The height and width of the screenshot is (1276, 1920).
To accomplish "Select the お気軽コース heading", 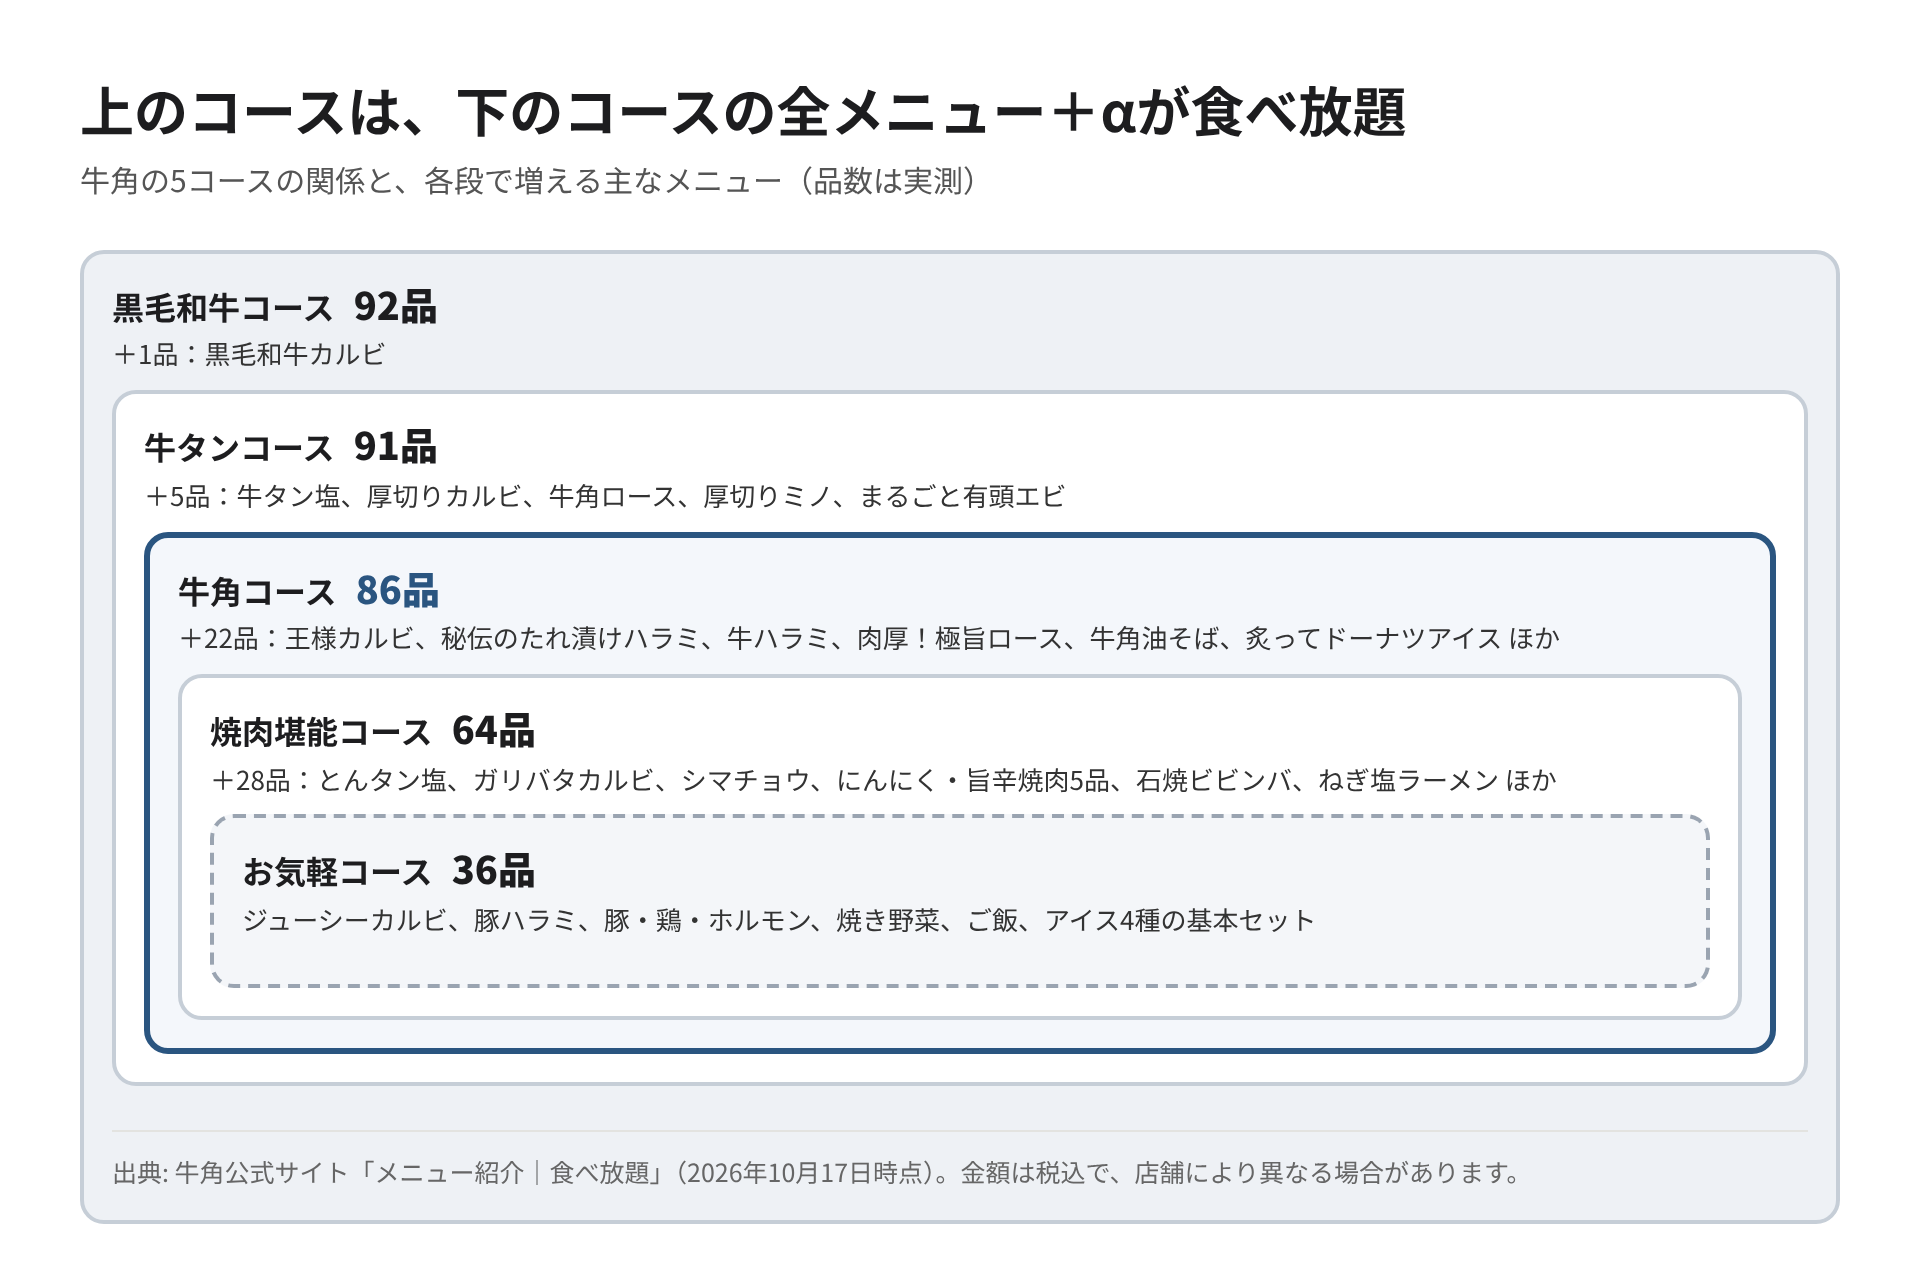I will (x=337, y=872).
